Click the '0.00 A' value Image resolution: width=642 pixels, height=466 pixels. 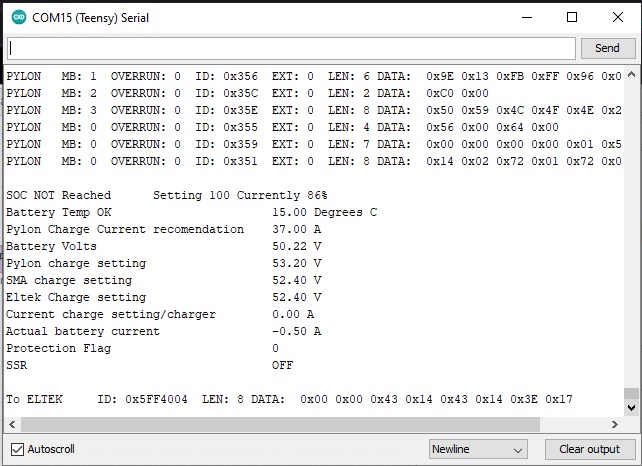click(293, 314)
